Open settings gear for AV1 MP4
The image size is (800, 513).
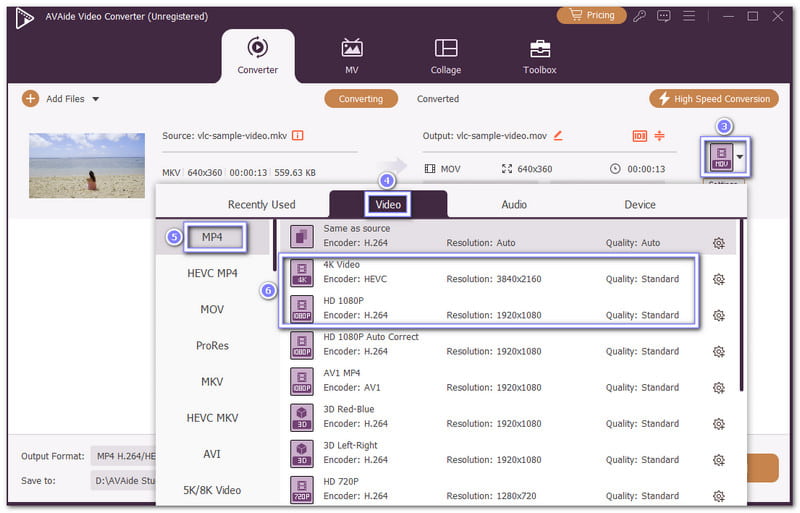719,388
